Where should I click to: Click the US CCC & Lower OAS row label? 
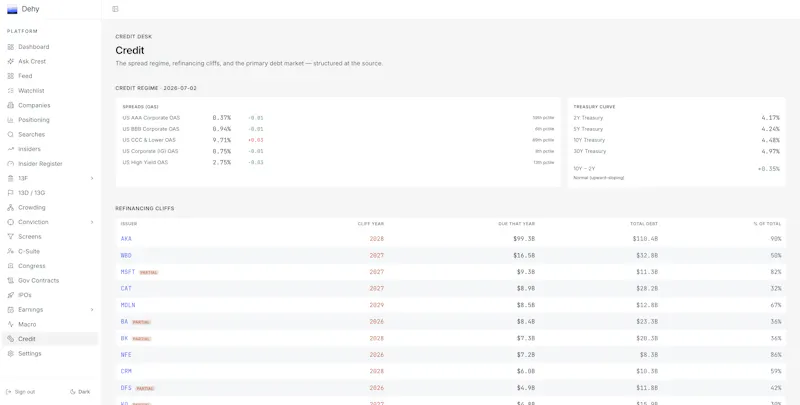tap(149, 140)
